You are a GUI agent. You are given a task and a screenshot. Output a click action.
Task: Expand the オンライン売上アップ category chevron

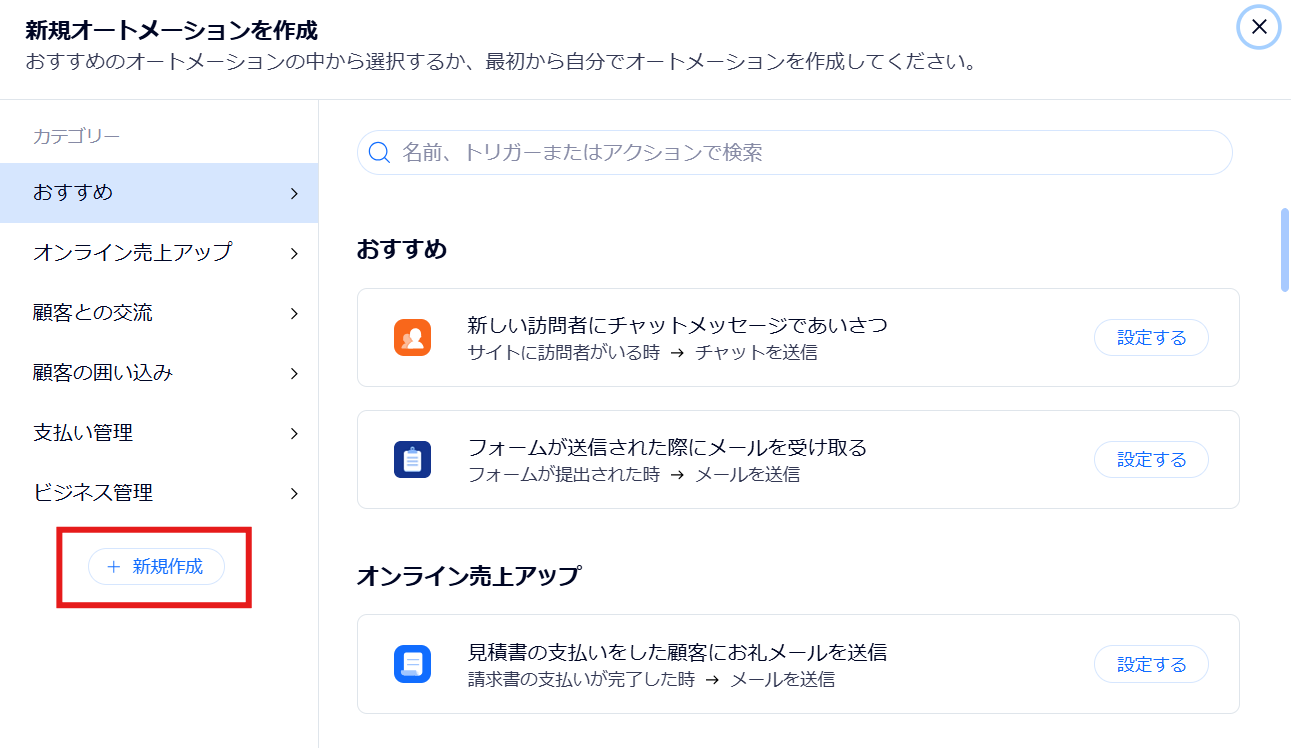tap(294, 253)
